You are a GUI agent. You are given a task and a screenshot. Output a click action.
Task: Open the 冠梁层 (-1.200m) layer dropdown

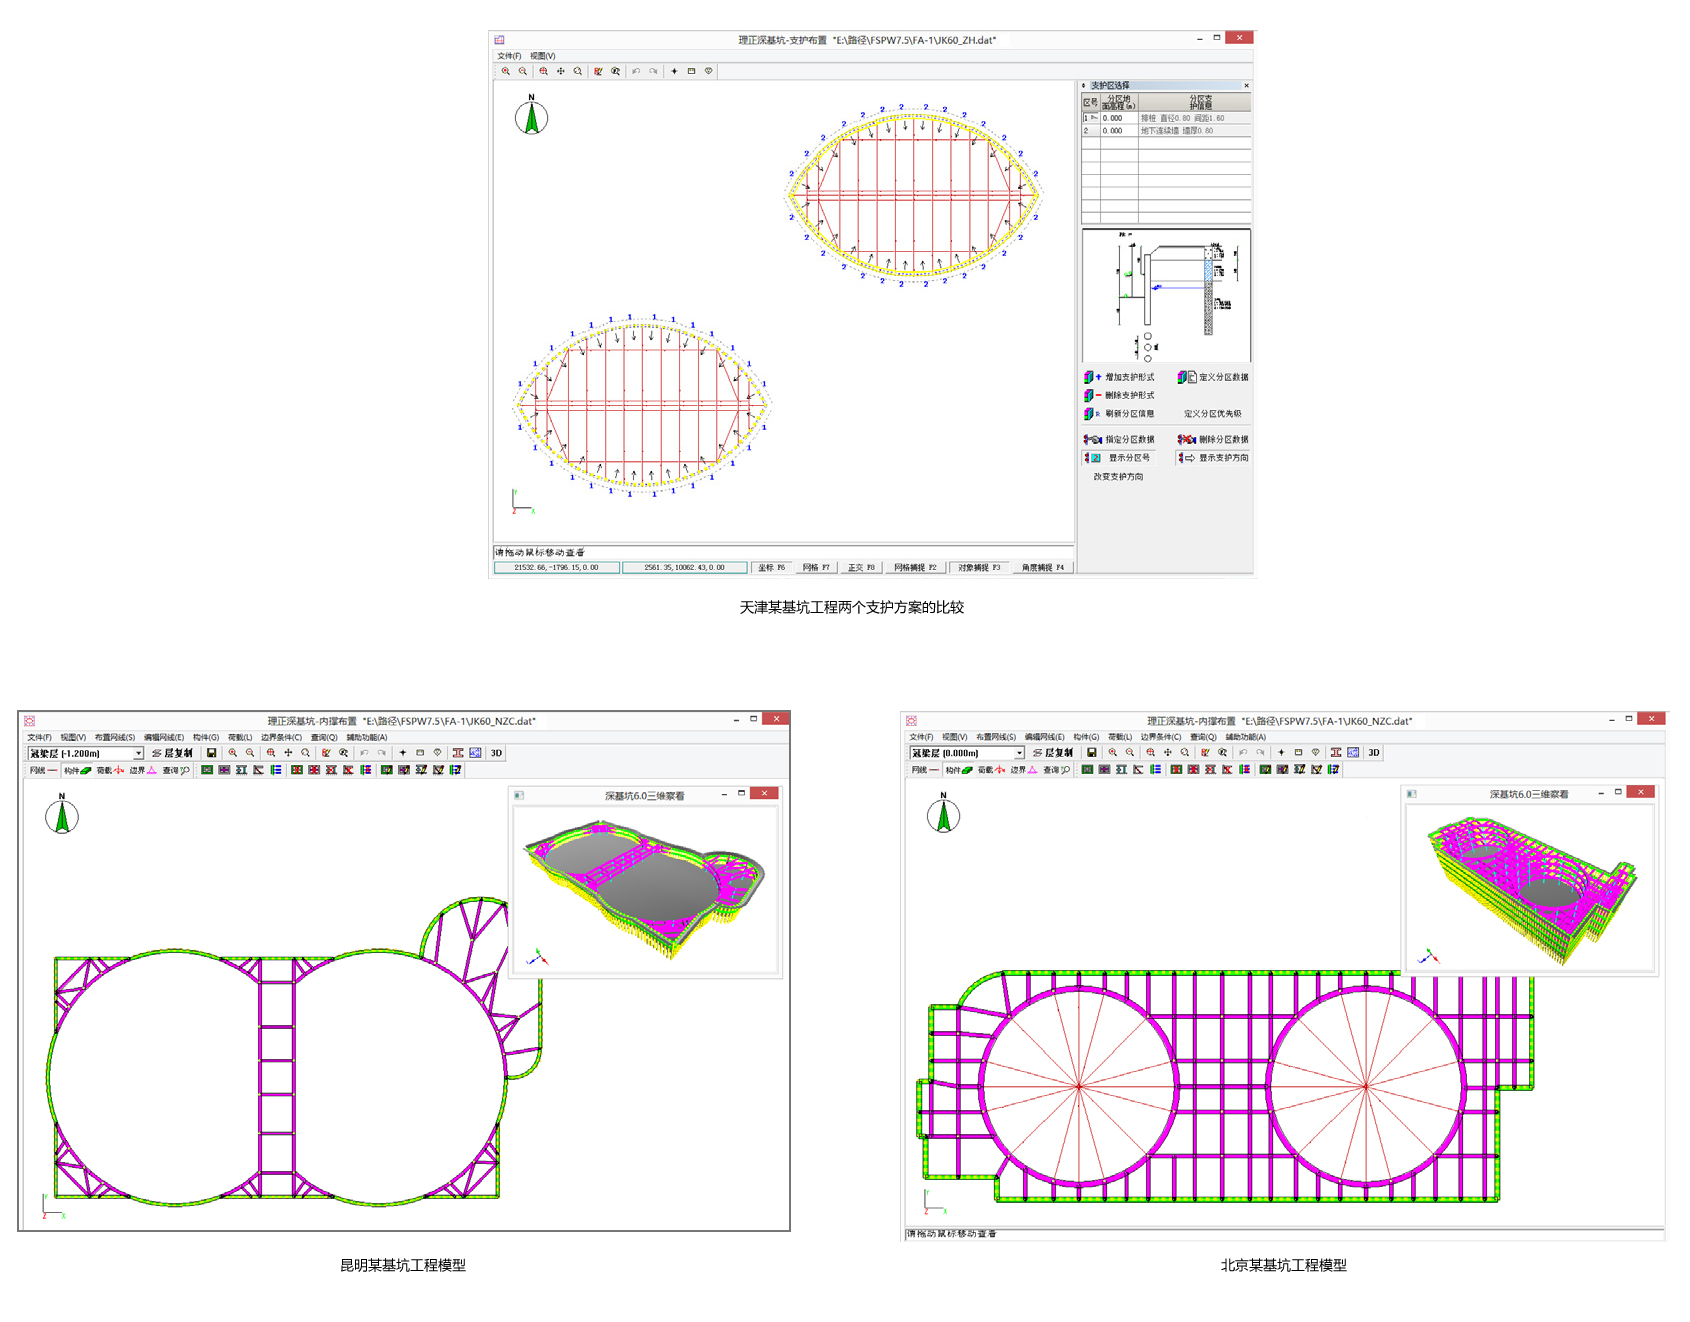138,754
